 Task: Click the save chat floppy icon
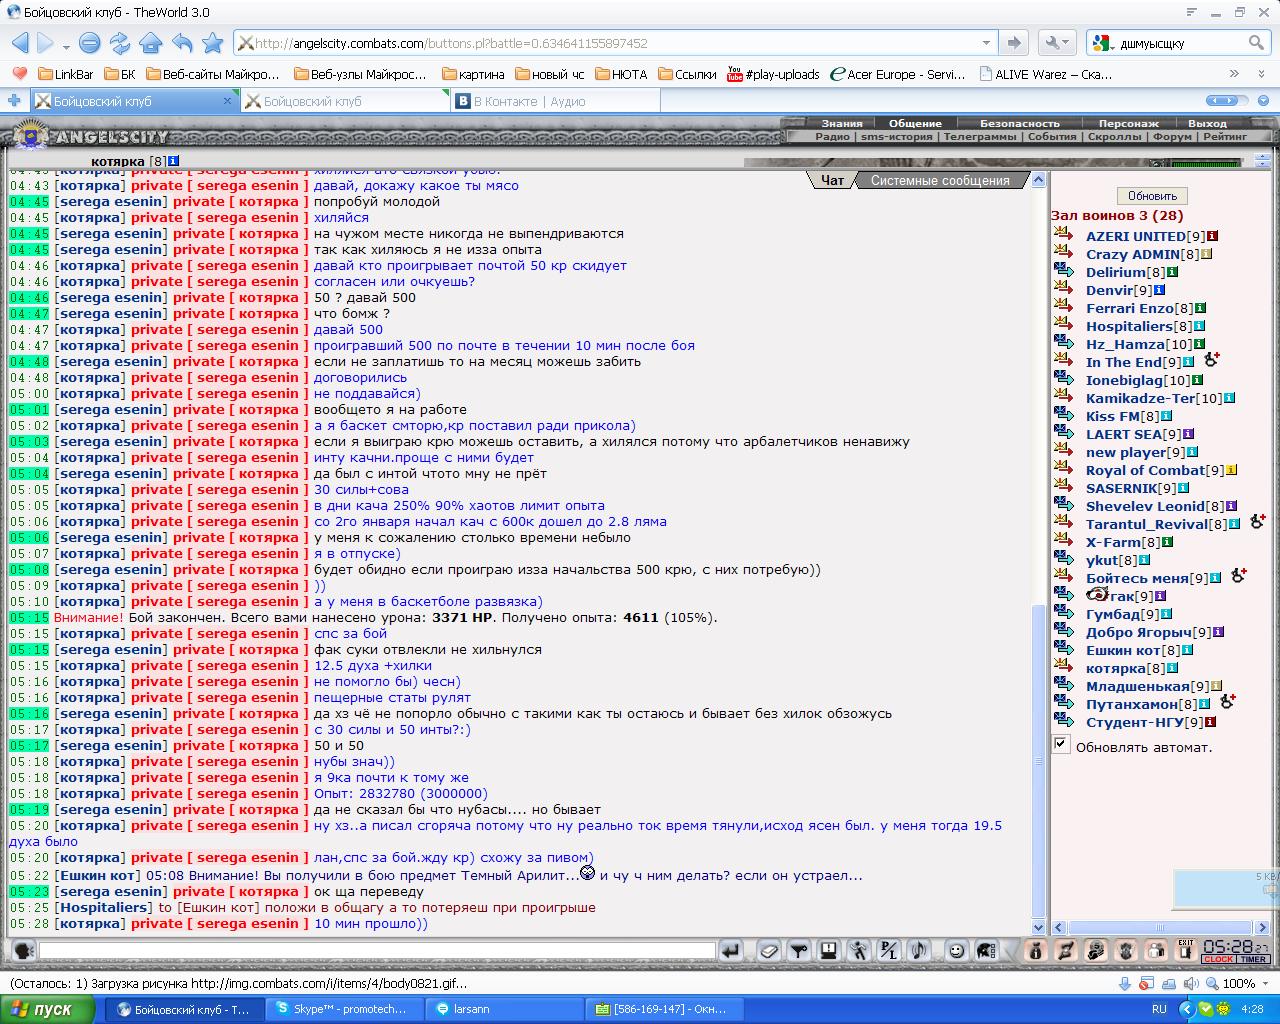(829, 950)
